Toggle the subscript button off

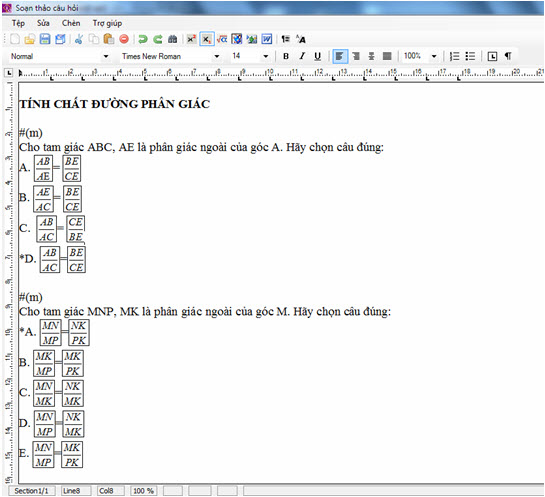tap(206, 39)
